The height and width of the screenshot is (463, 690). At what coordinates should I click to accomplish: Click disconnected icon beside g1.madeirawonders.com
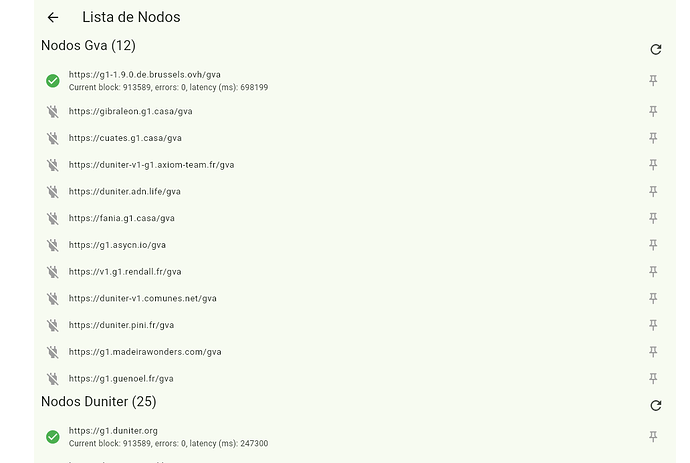click(x=53, y=352)
